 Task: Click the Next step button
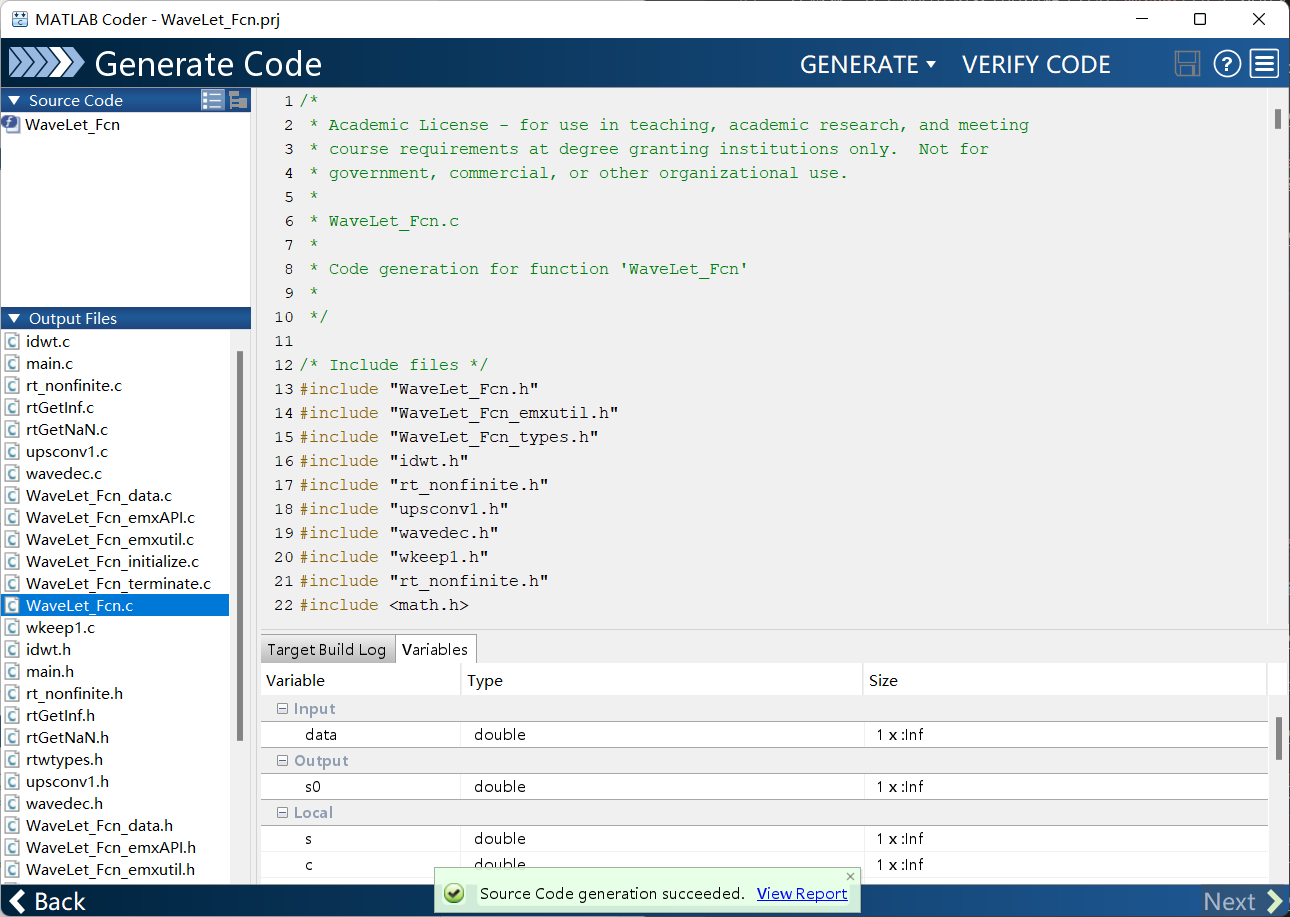[x=1243, y=901]
